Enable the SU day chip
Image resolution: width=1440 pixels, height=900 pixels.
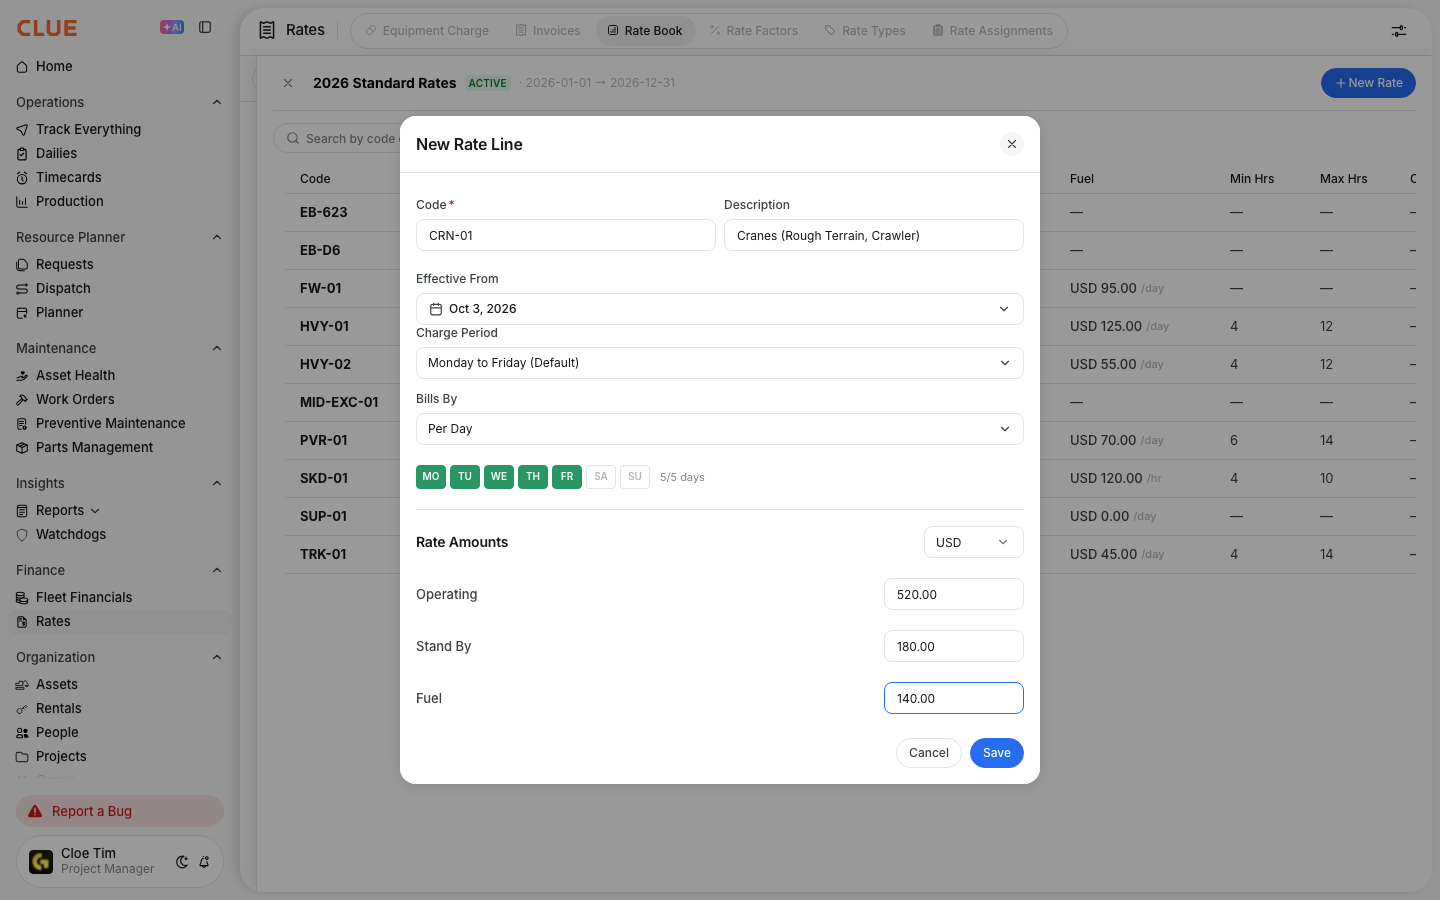point(635,477)
